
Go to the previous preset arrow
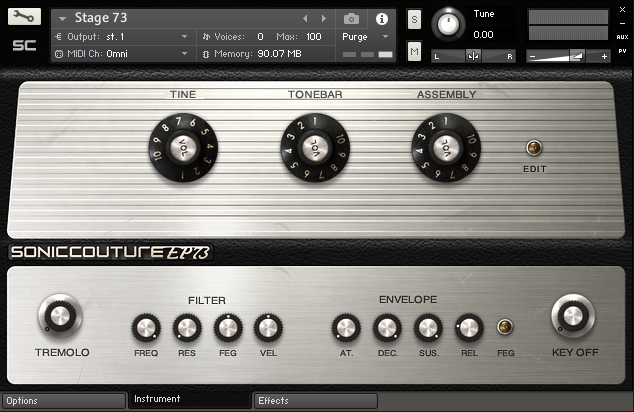pyautogui.click(x=305, y=19)
